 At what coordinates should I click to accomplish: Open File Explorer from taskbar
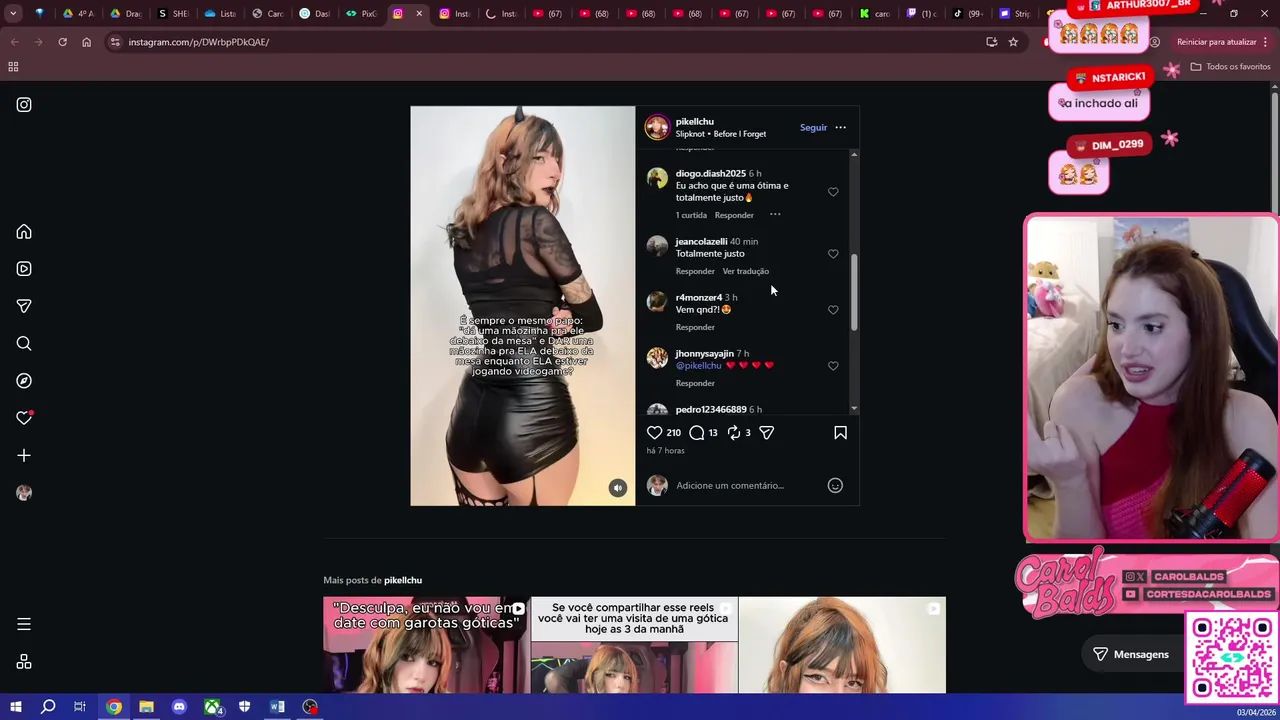point(146,707)
